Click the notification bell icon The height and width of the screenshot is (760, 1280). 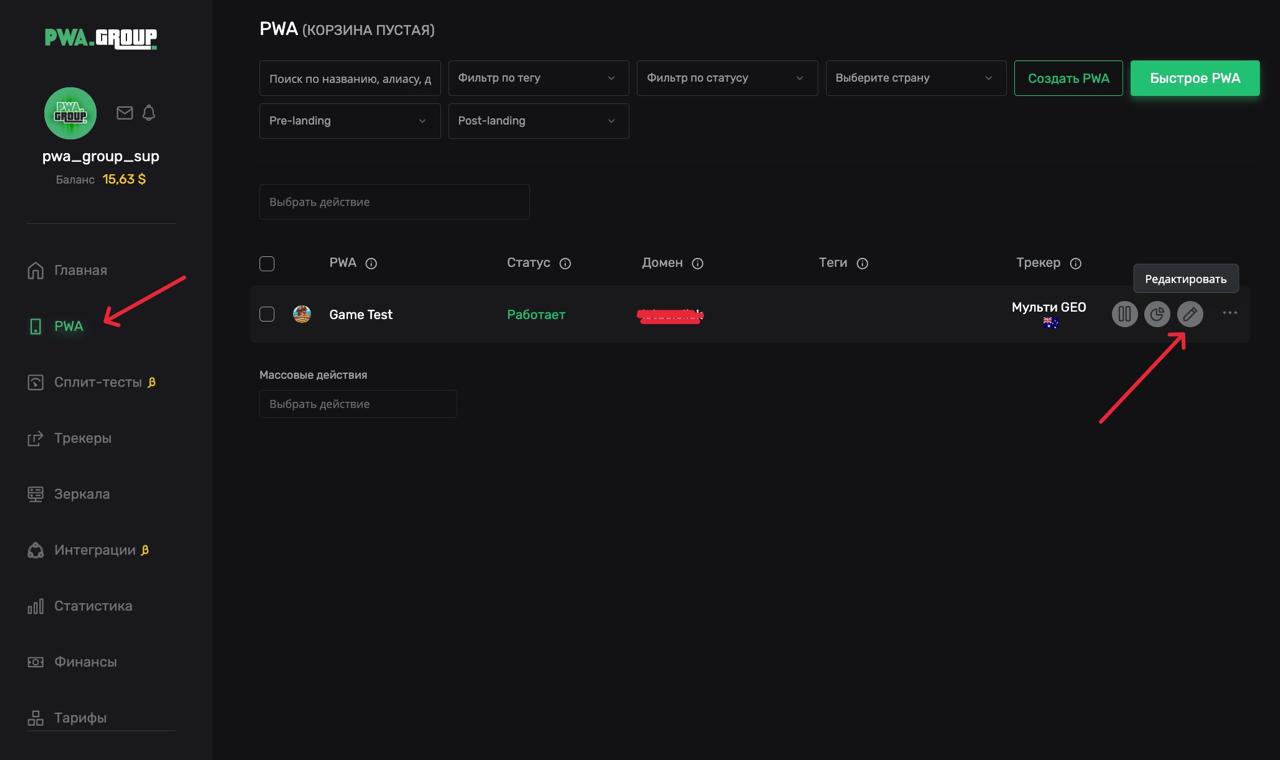coord(149,113)
